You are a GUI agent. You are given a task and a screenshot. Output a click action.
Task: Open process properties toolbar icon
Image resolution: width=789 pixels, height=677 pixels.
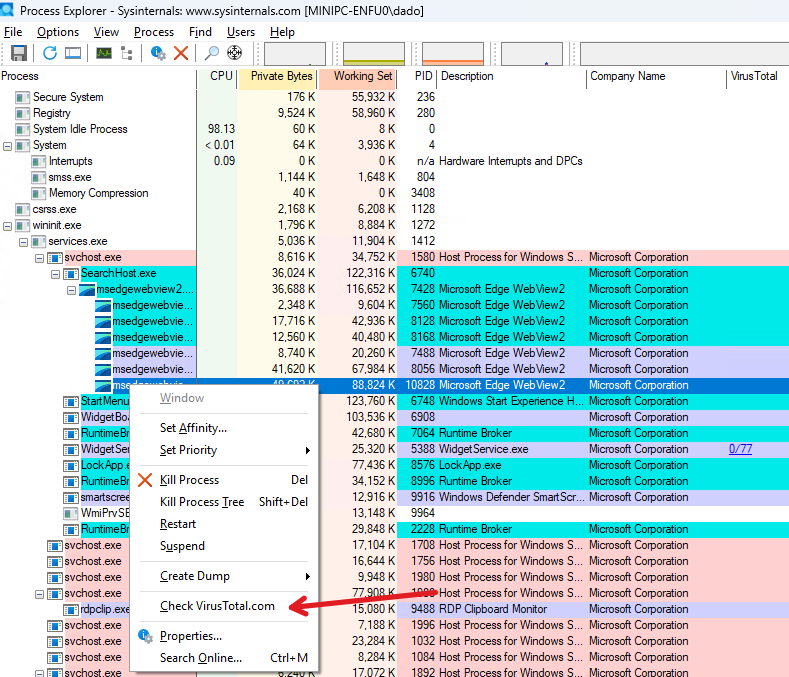coord(158,53)
